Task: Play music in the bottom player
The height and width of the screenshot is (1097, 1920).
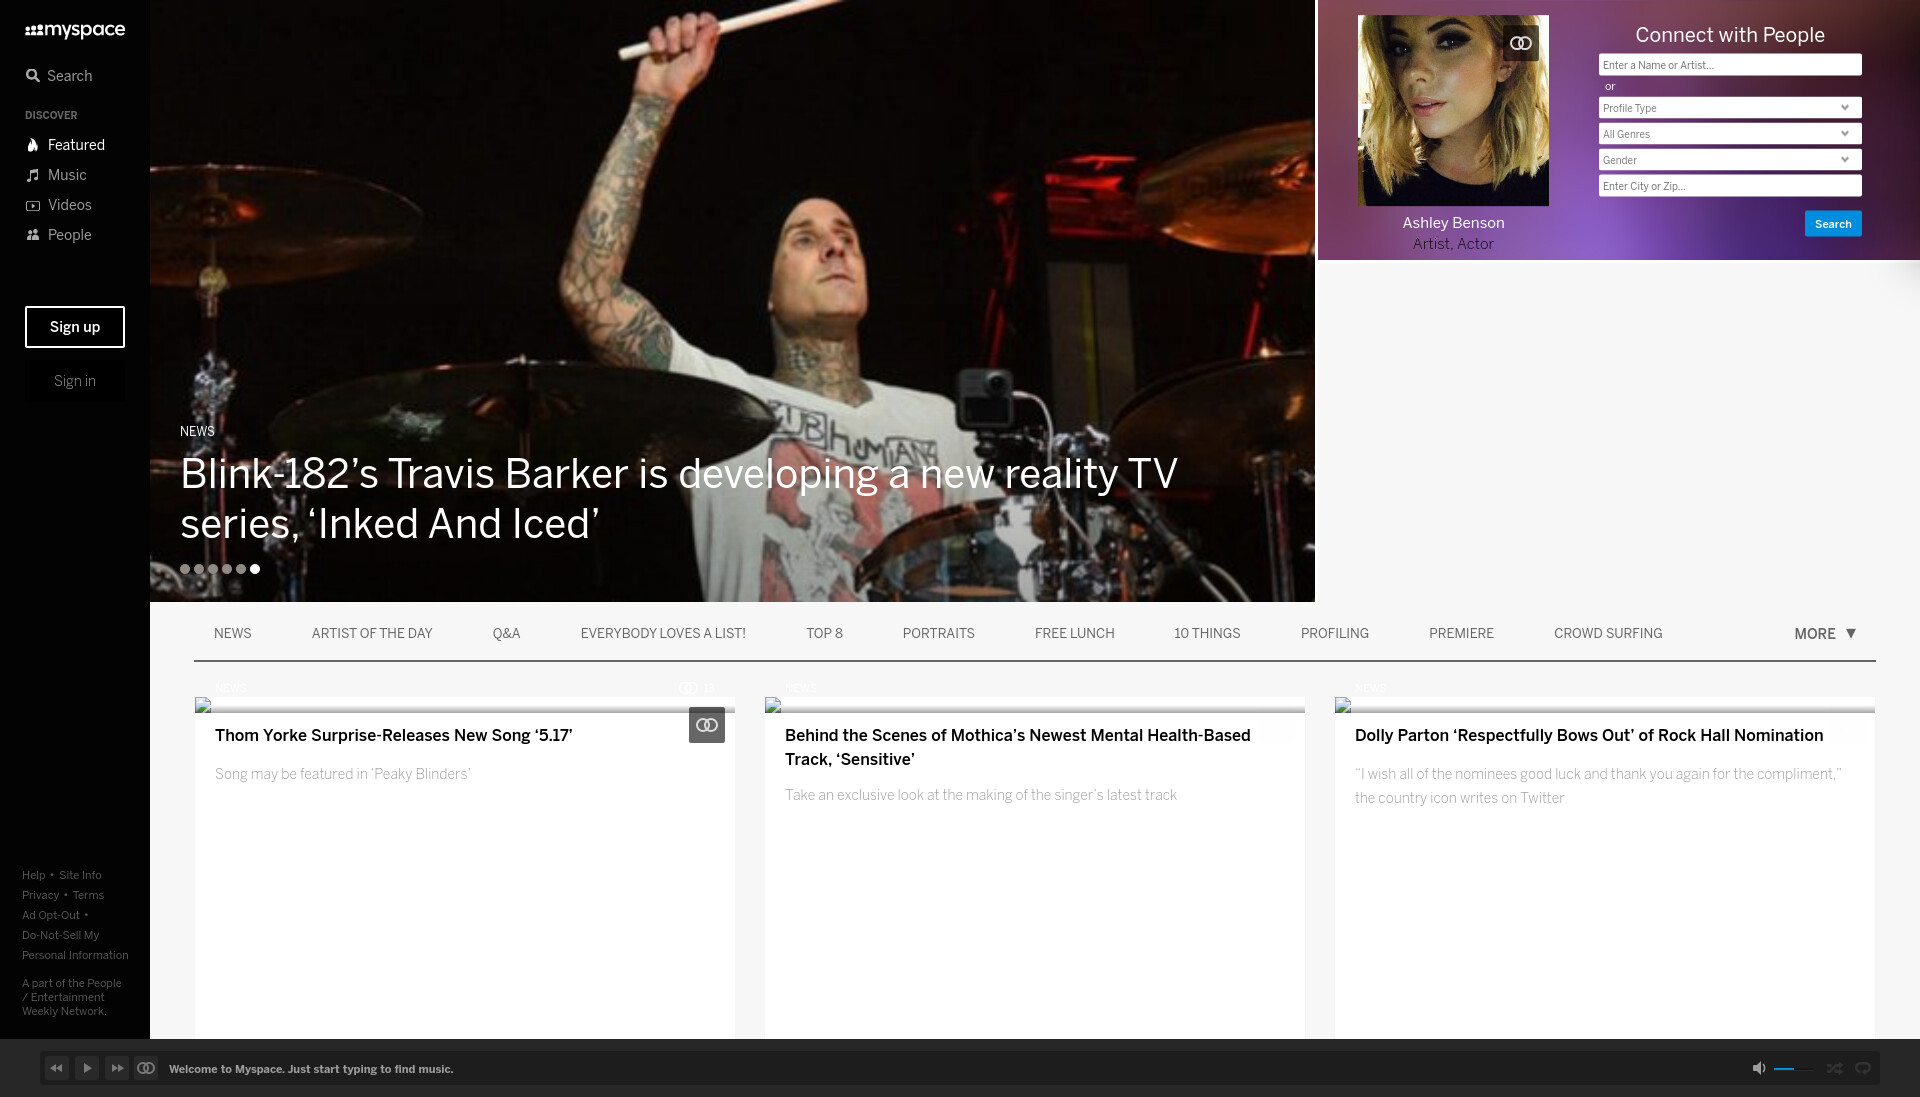Action: (87, 1068)
